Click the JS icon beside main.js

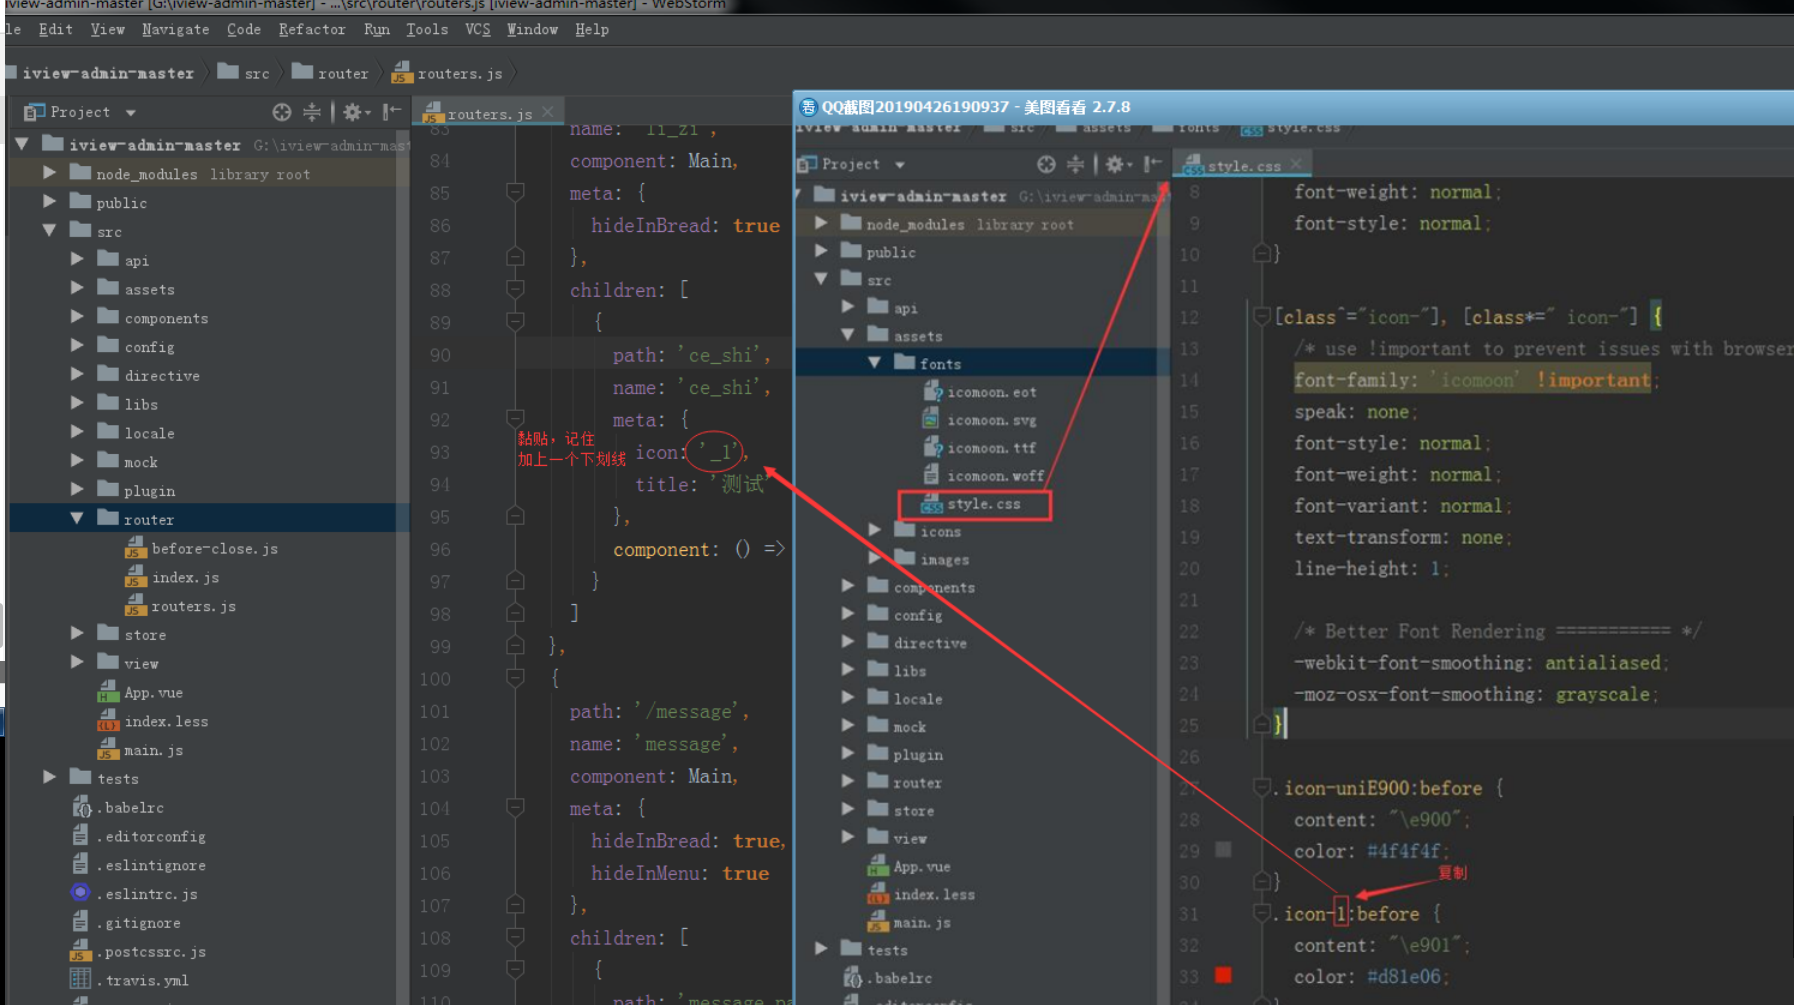[108, 750]
